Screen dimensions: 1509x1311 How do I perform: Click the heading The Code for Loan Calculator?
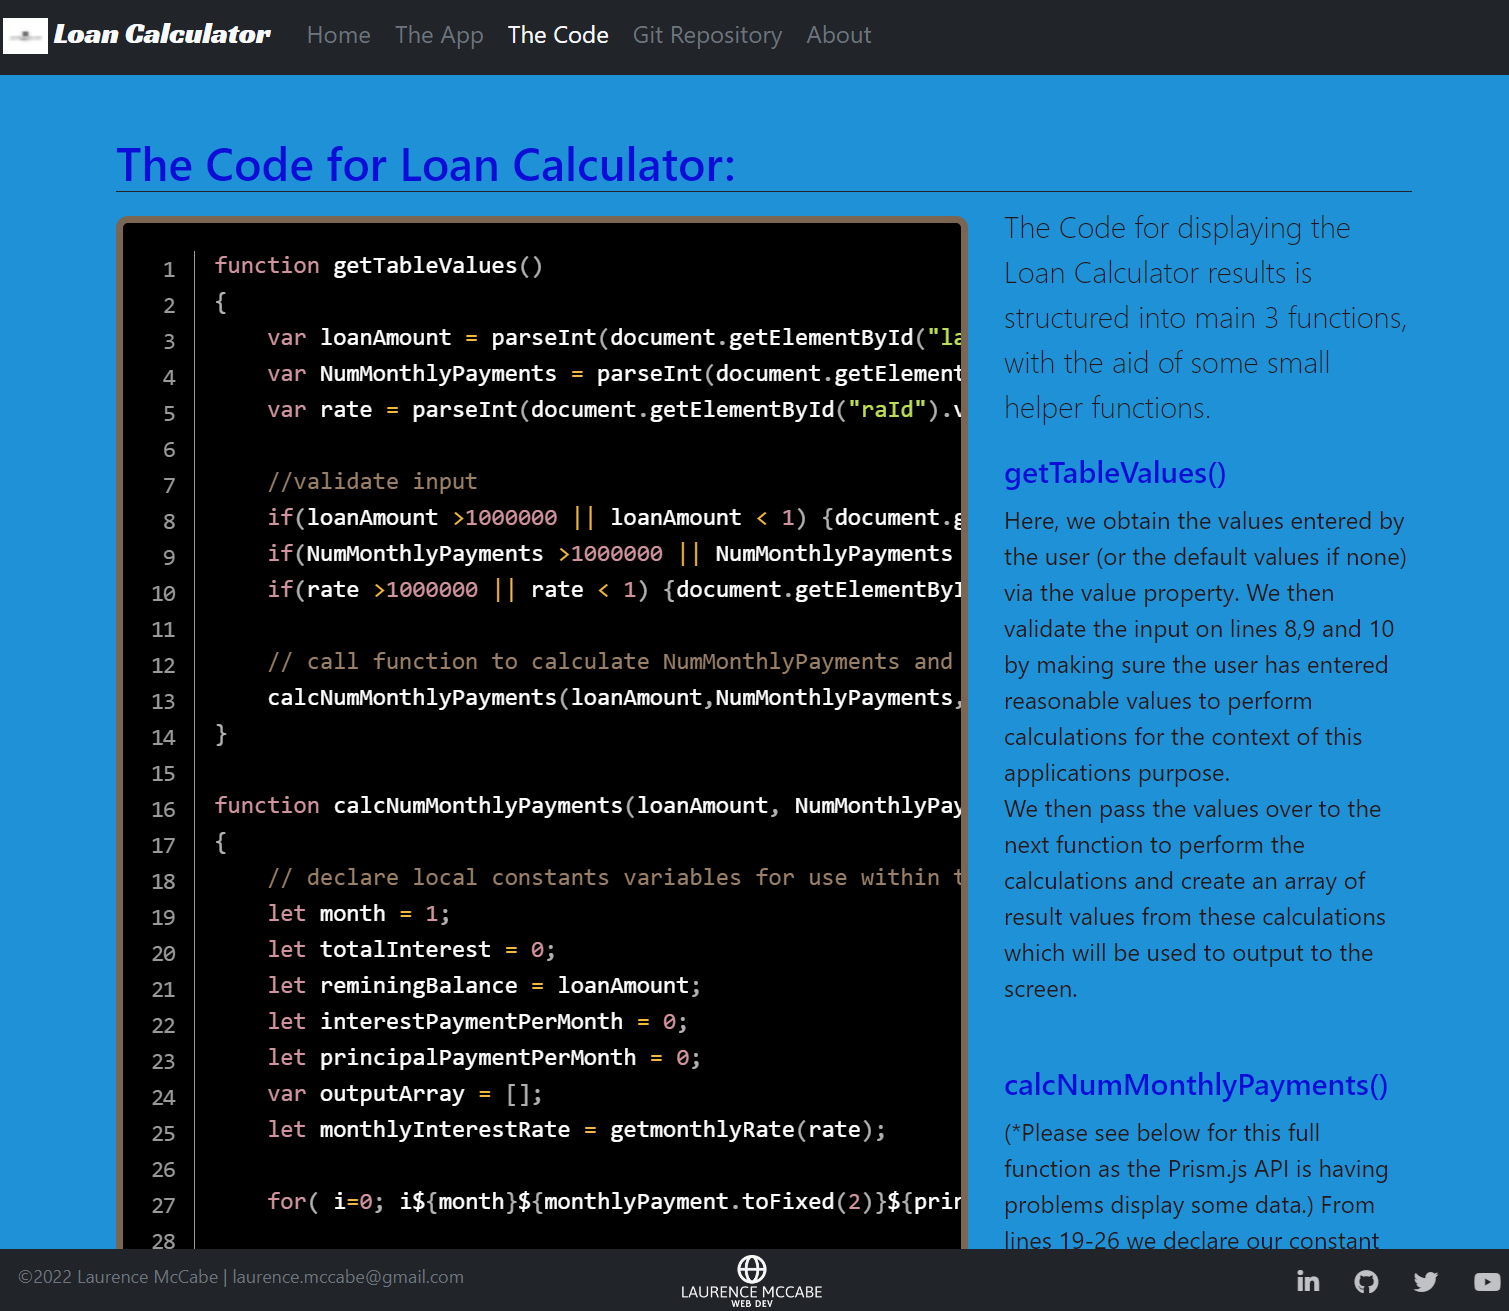pos(426,165)
